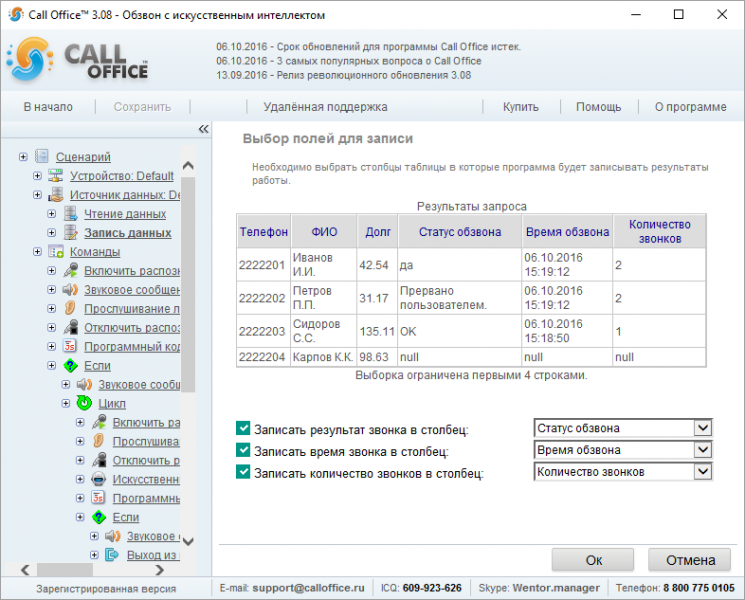Viewport: 745px width, 600px height.
Task: Expand the first Если tree node
Action: [51, 365]
